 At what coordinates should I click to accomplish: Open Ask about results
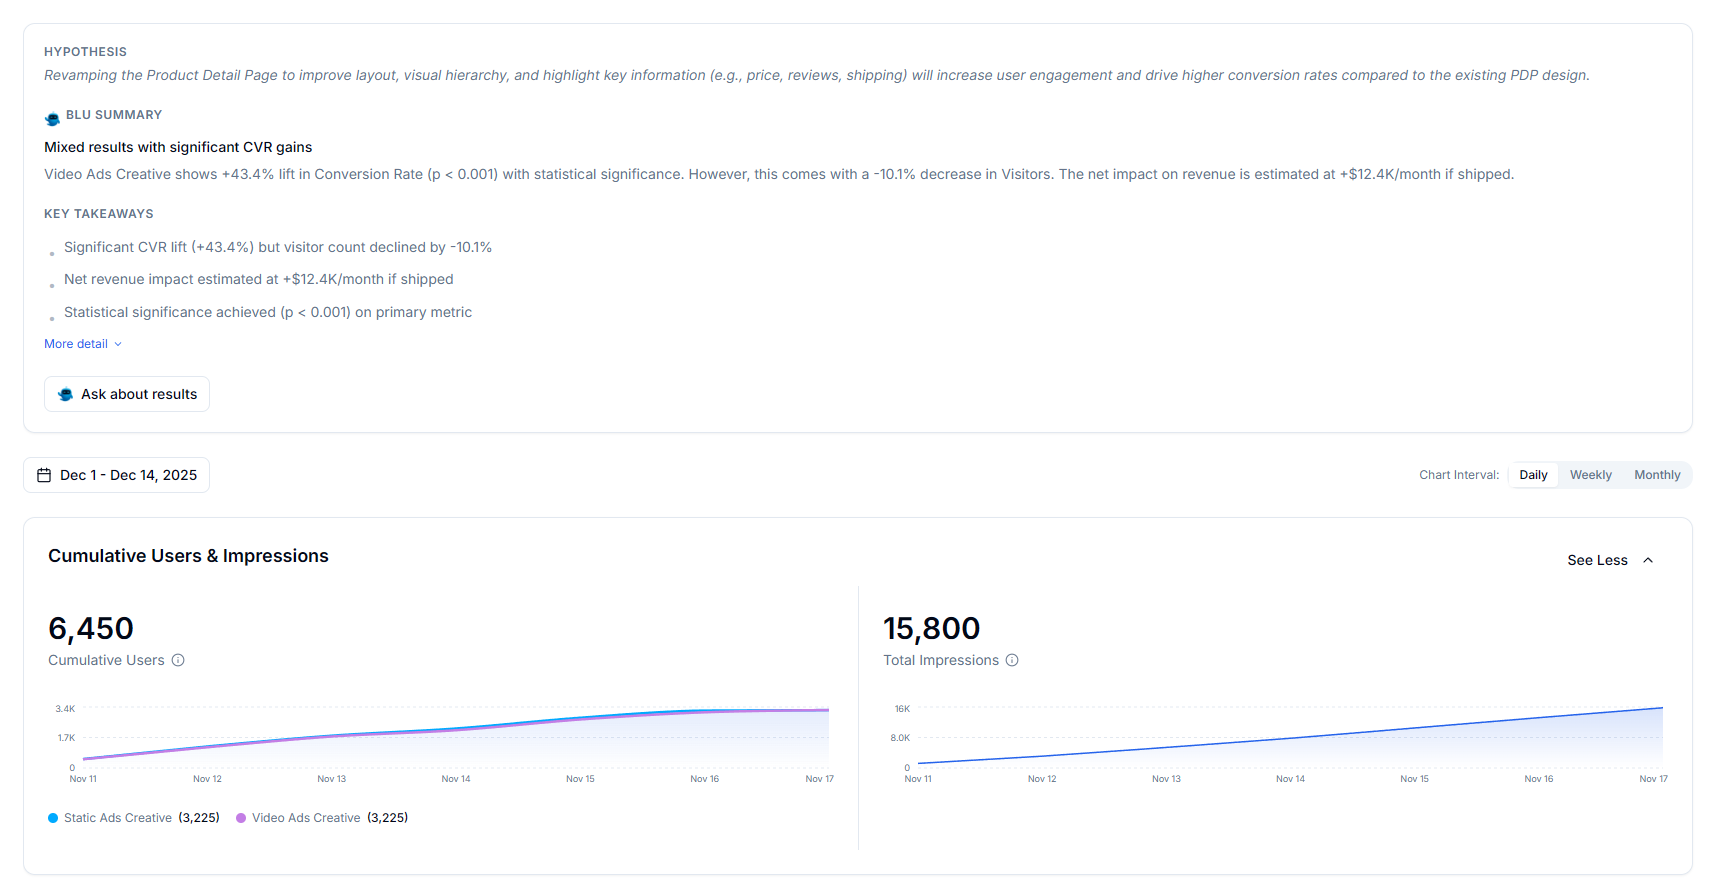[127, 394]
